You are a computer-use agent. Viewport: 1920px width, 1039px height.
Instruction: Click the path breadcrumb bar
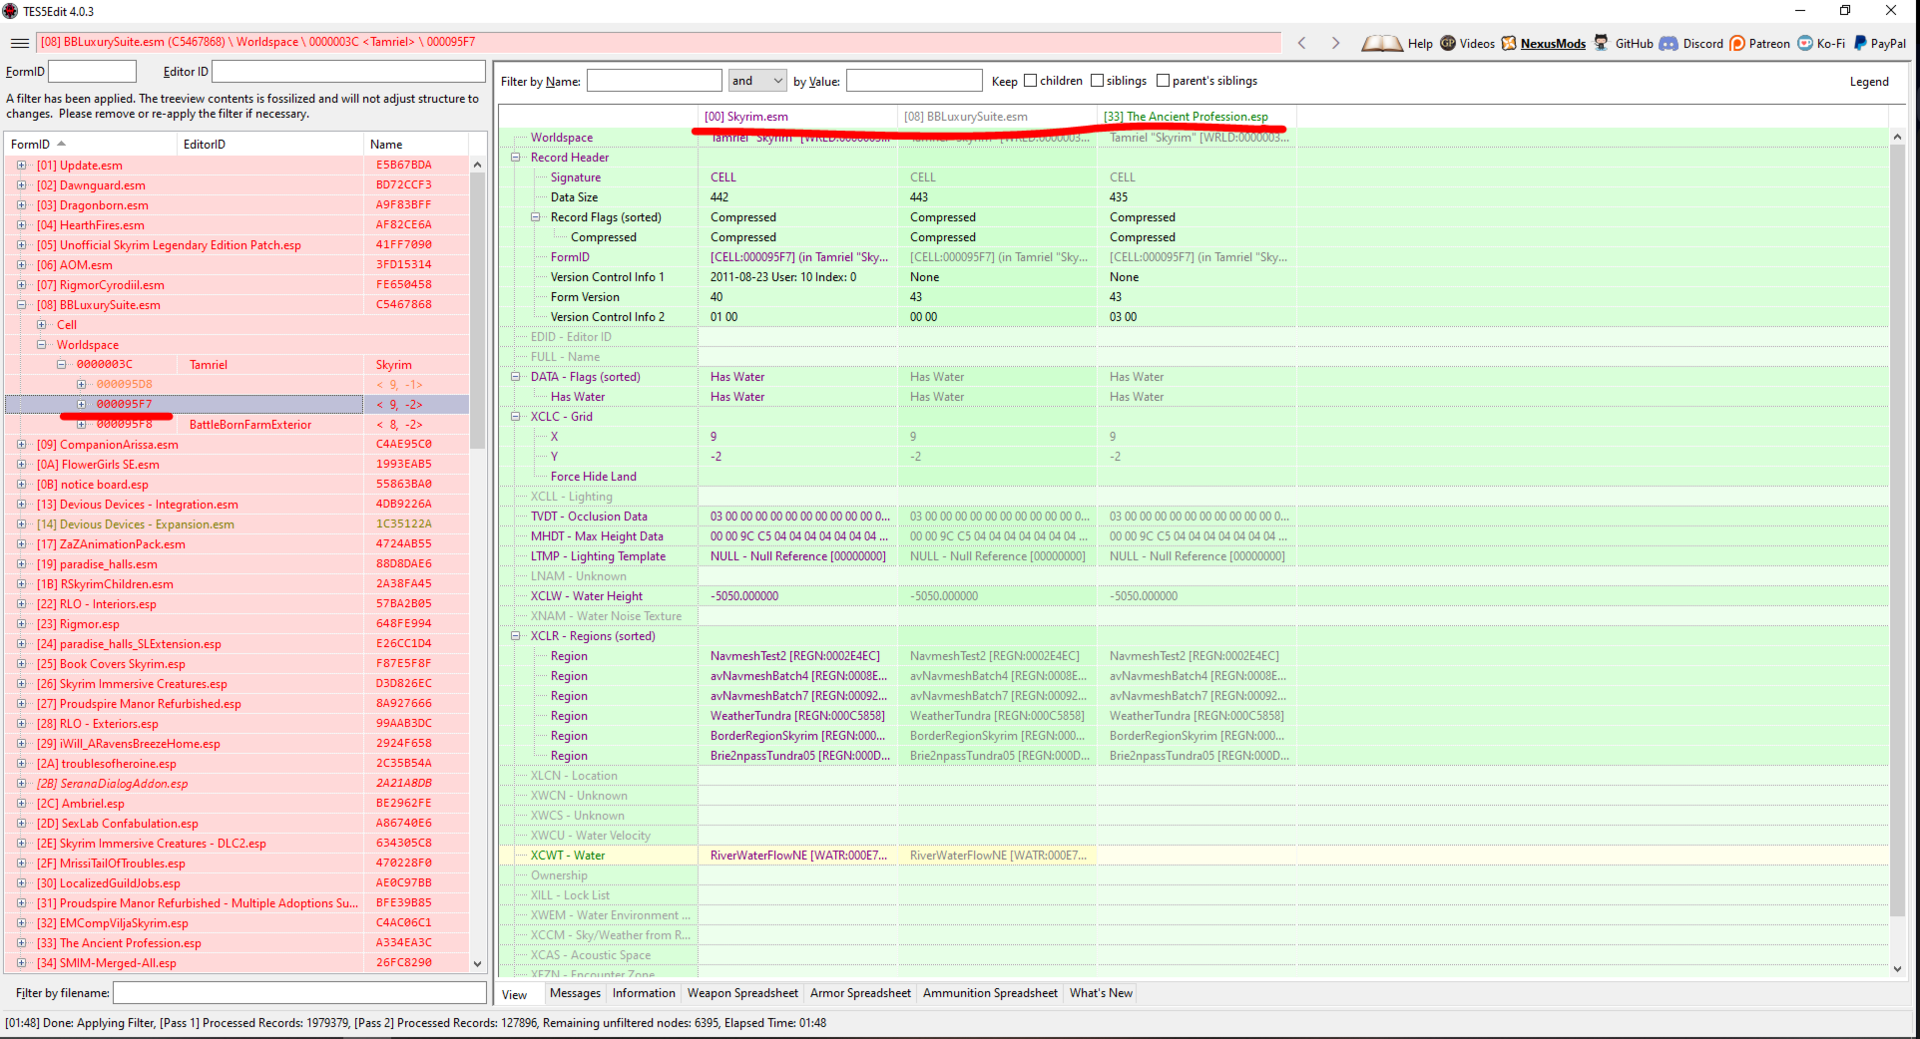[x=659, y=42]
